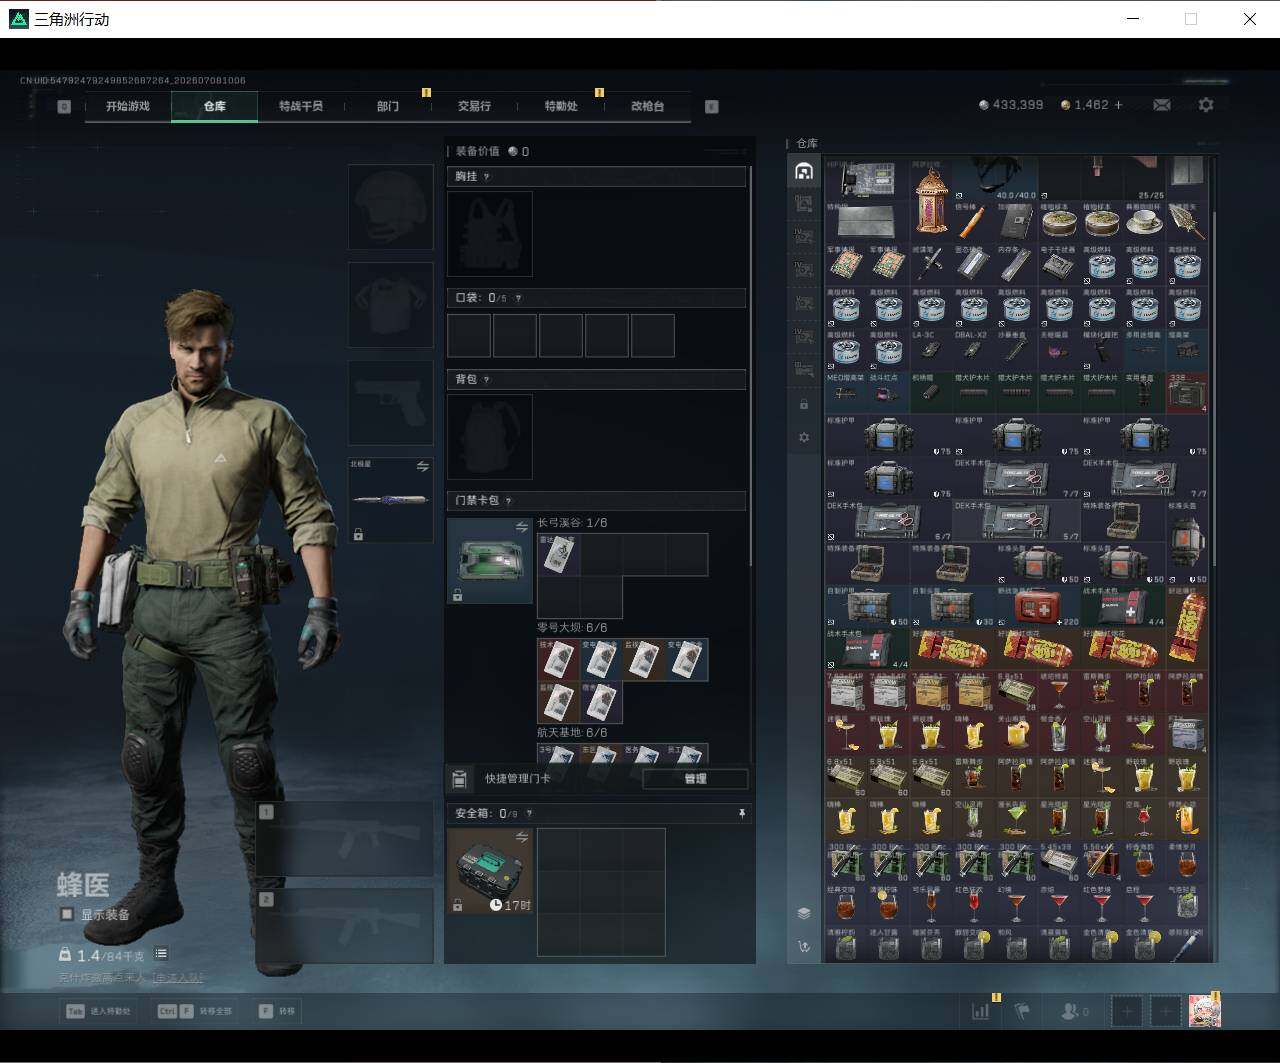This screenshot has height=1063, width=1280.
Task: Click the flag icon in bottom bar
Action: tap(1022, 1011)
